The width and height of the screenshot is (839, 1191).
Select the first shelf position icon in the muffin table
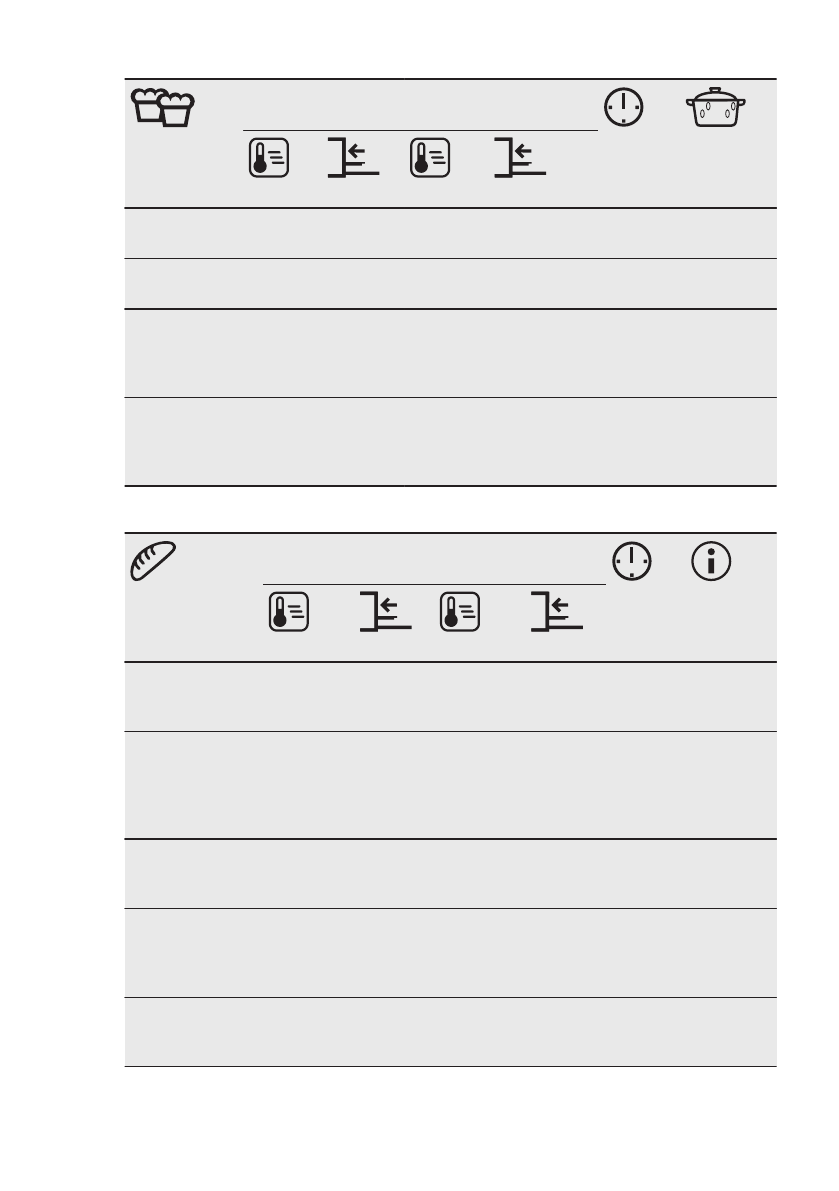point(353,158)
